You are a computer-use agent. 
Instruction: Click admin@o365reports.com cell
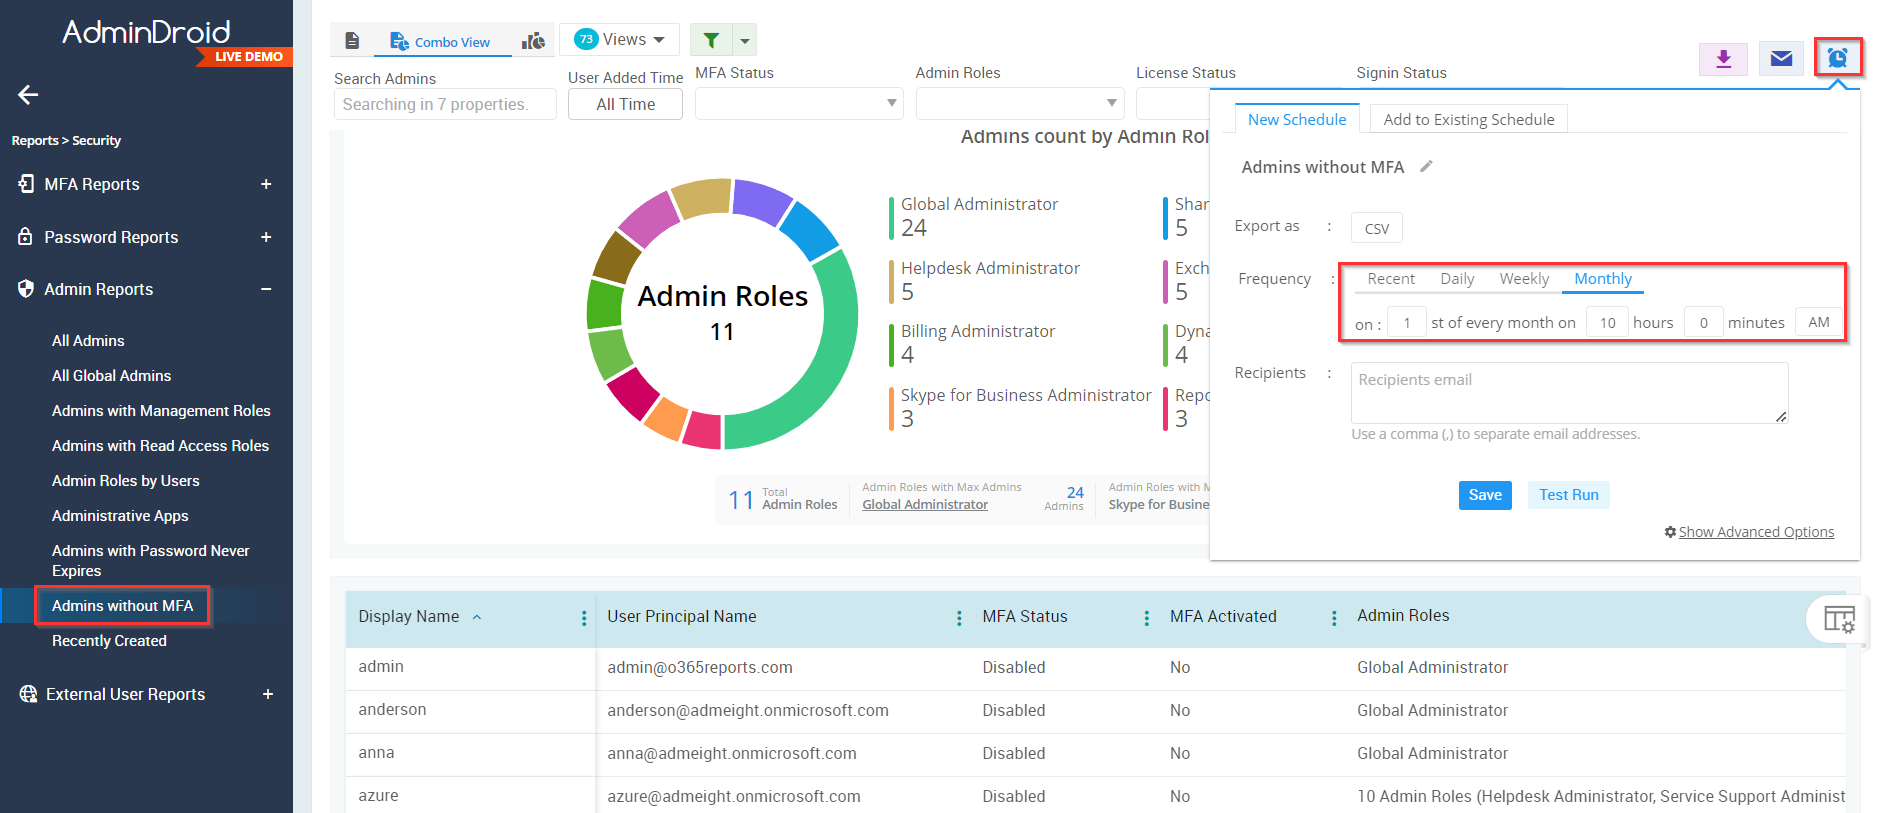point(700,667)
